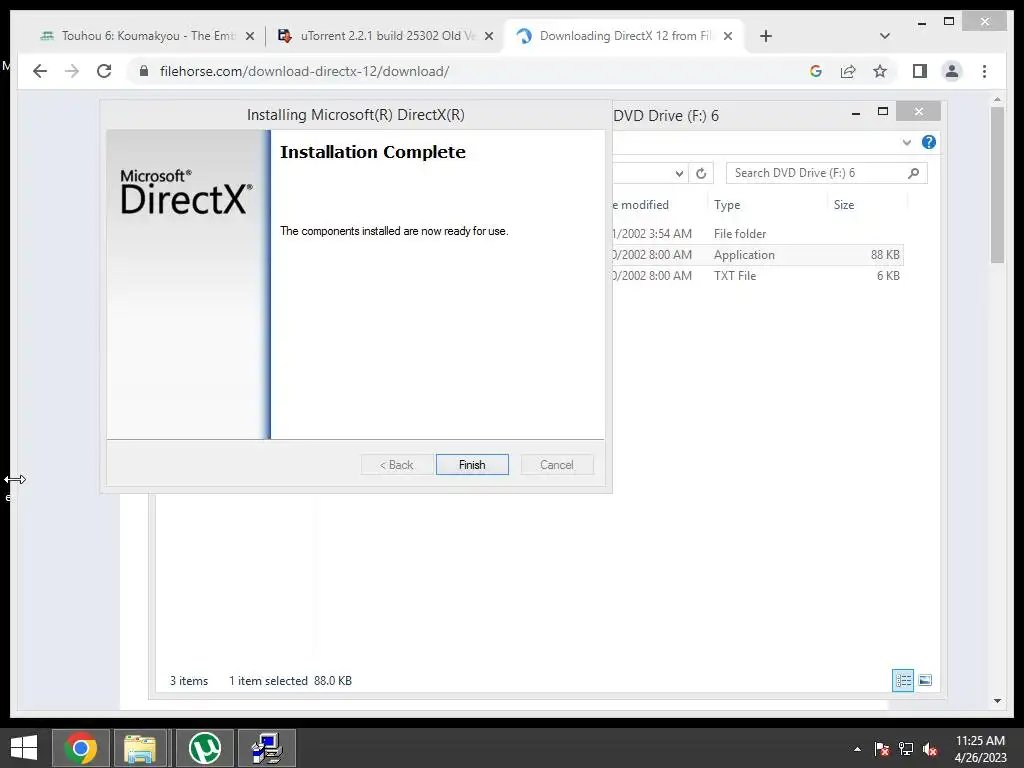This screenshot has height=768, width=1024.
Task: Bookmark this page with the star
Action: pyautogui.click(x=880, y=71)
